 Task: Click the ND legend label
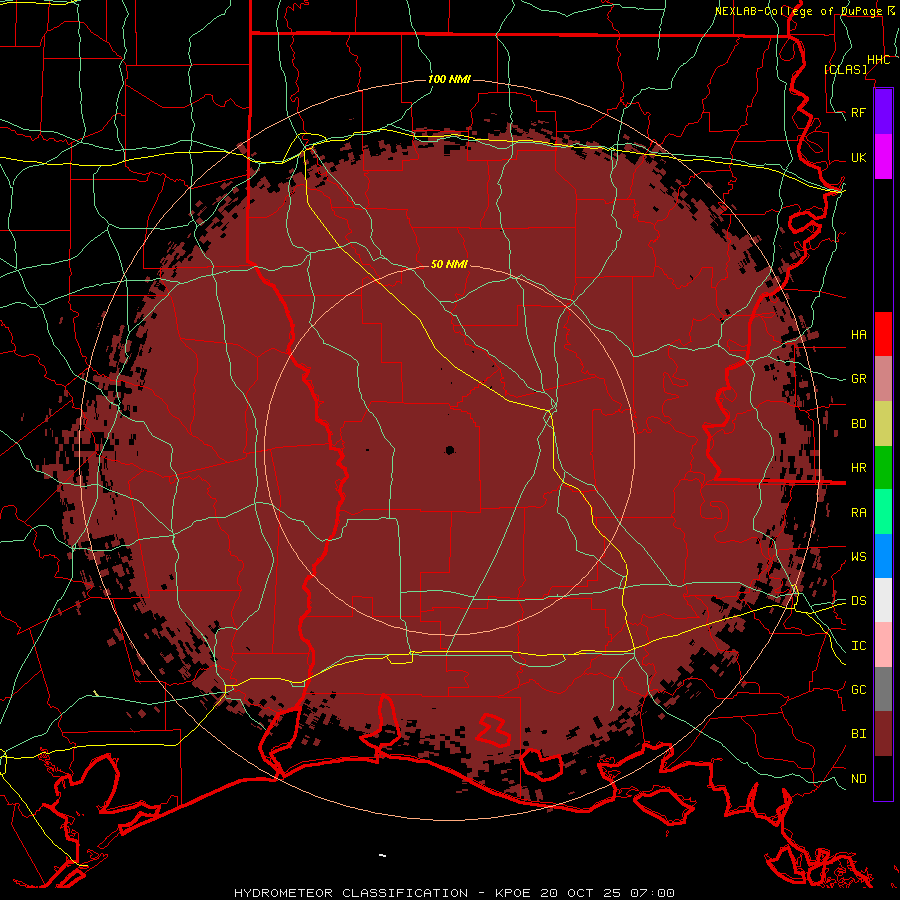(859, 778)
